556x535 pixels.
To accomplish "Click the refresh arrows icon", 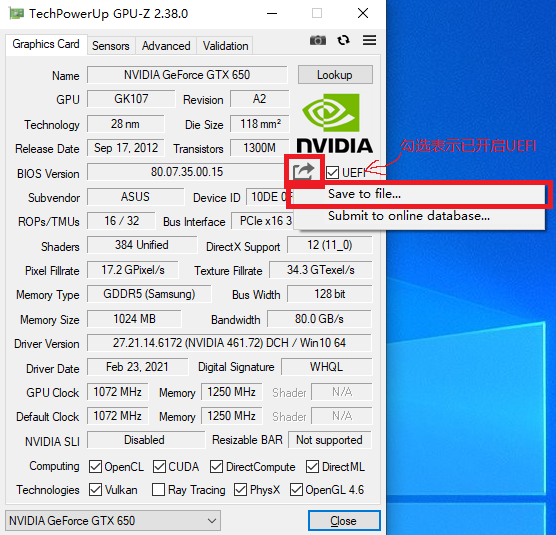I will pos(343,40).
